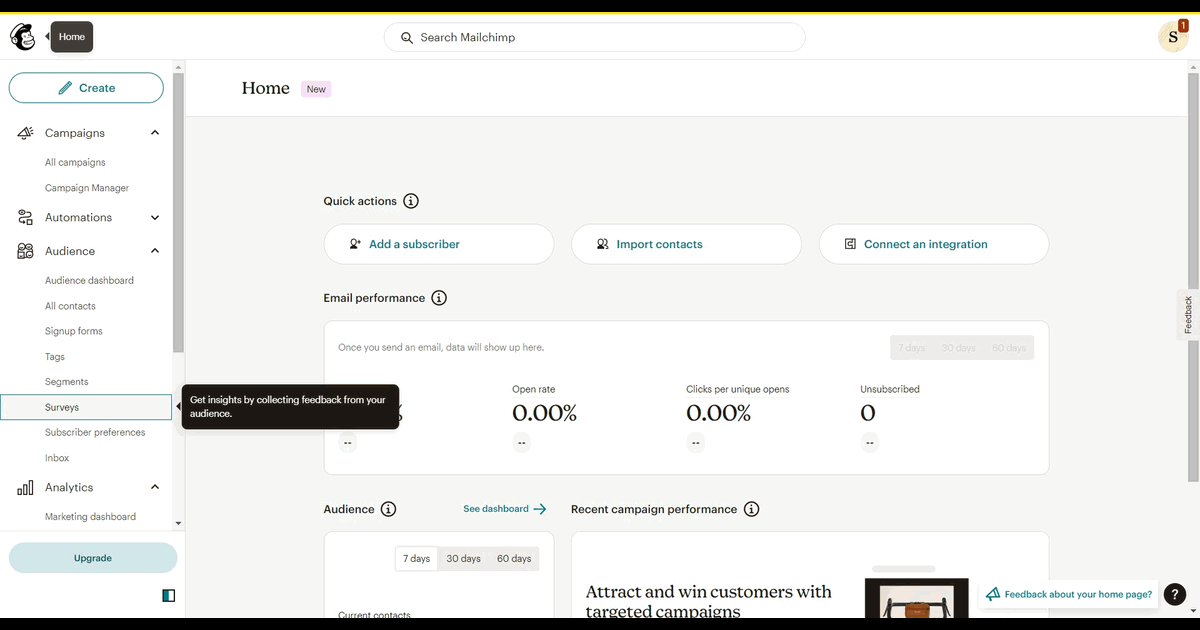Go to Audience dashboard

[89, 281]
